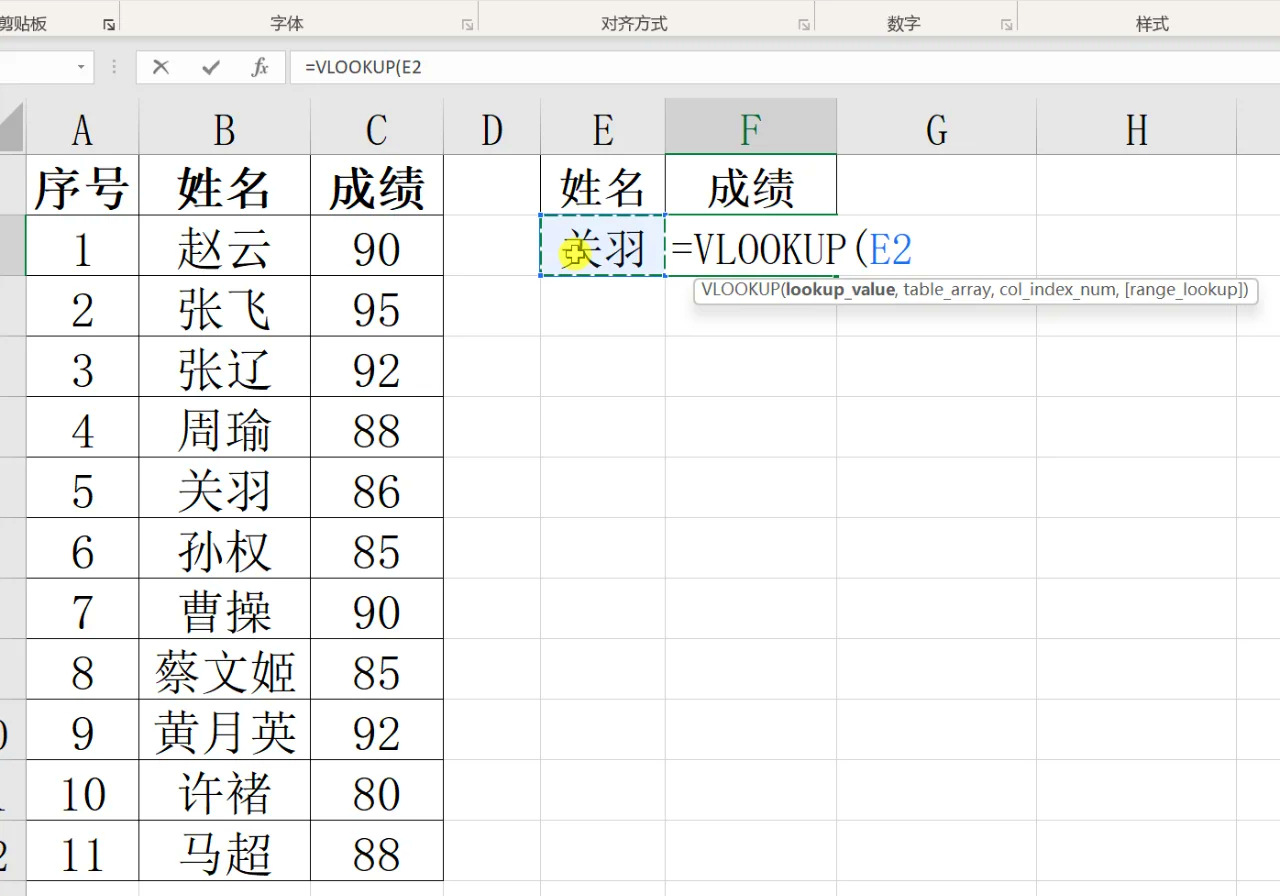The image size is (1280, 896).
Task: Select the cell with 周瑜
Action: (x=225, y=428)
